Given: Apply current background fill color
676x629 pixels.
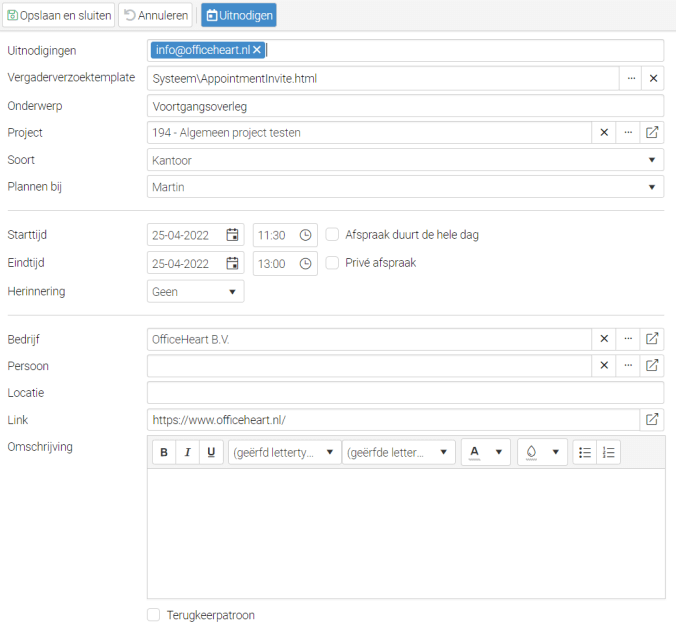Looking at the screenshot, I should (531, 452).
